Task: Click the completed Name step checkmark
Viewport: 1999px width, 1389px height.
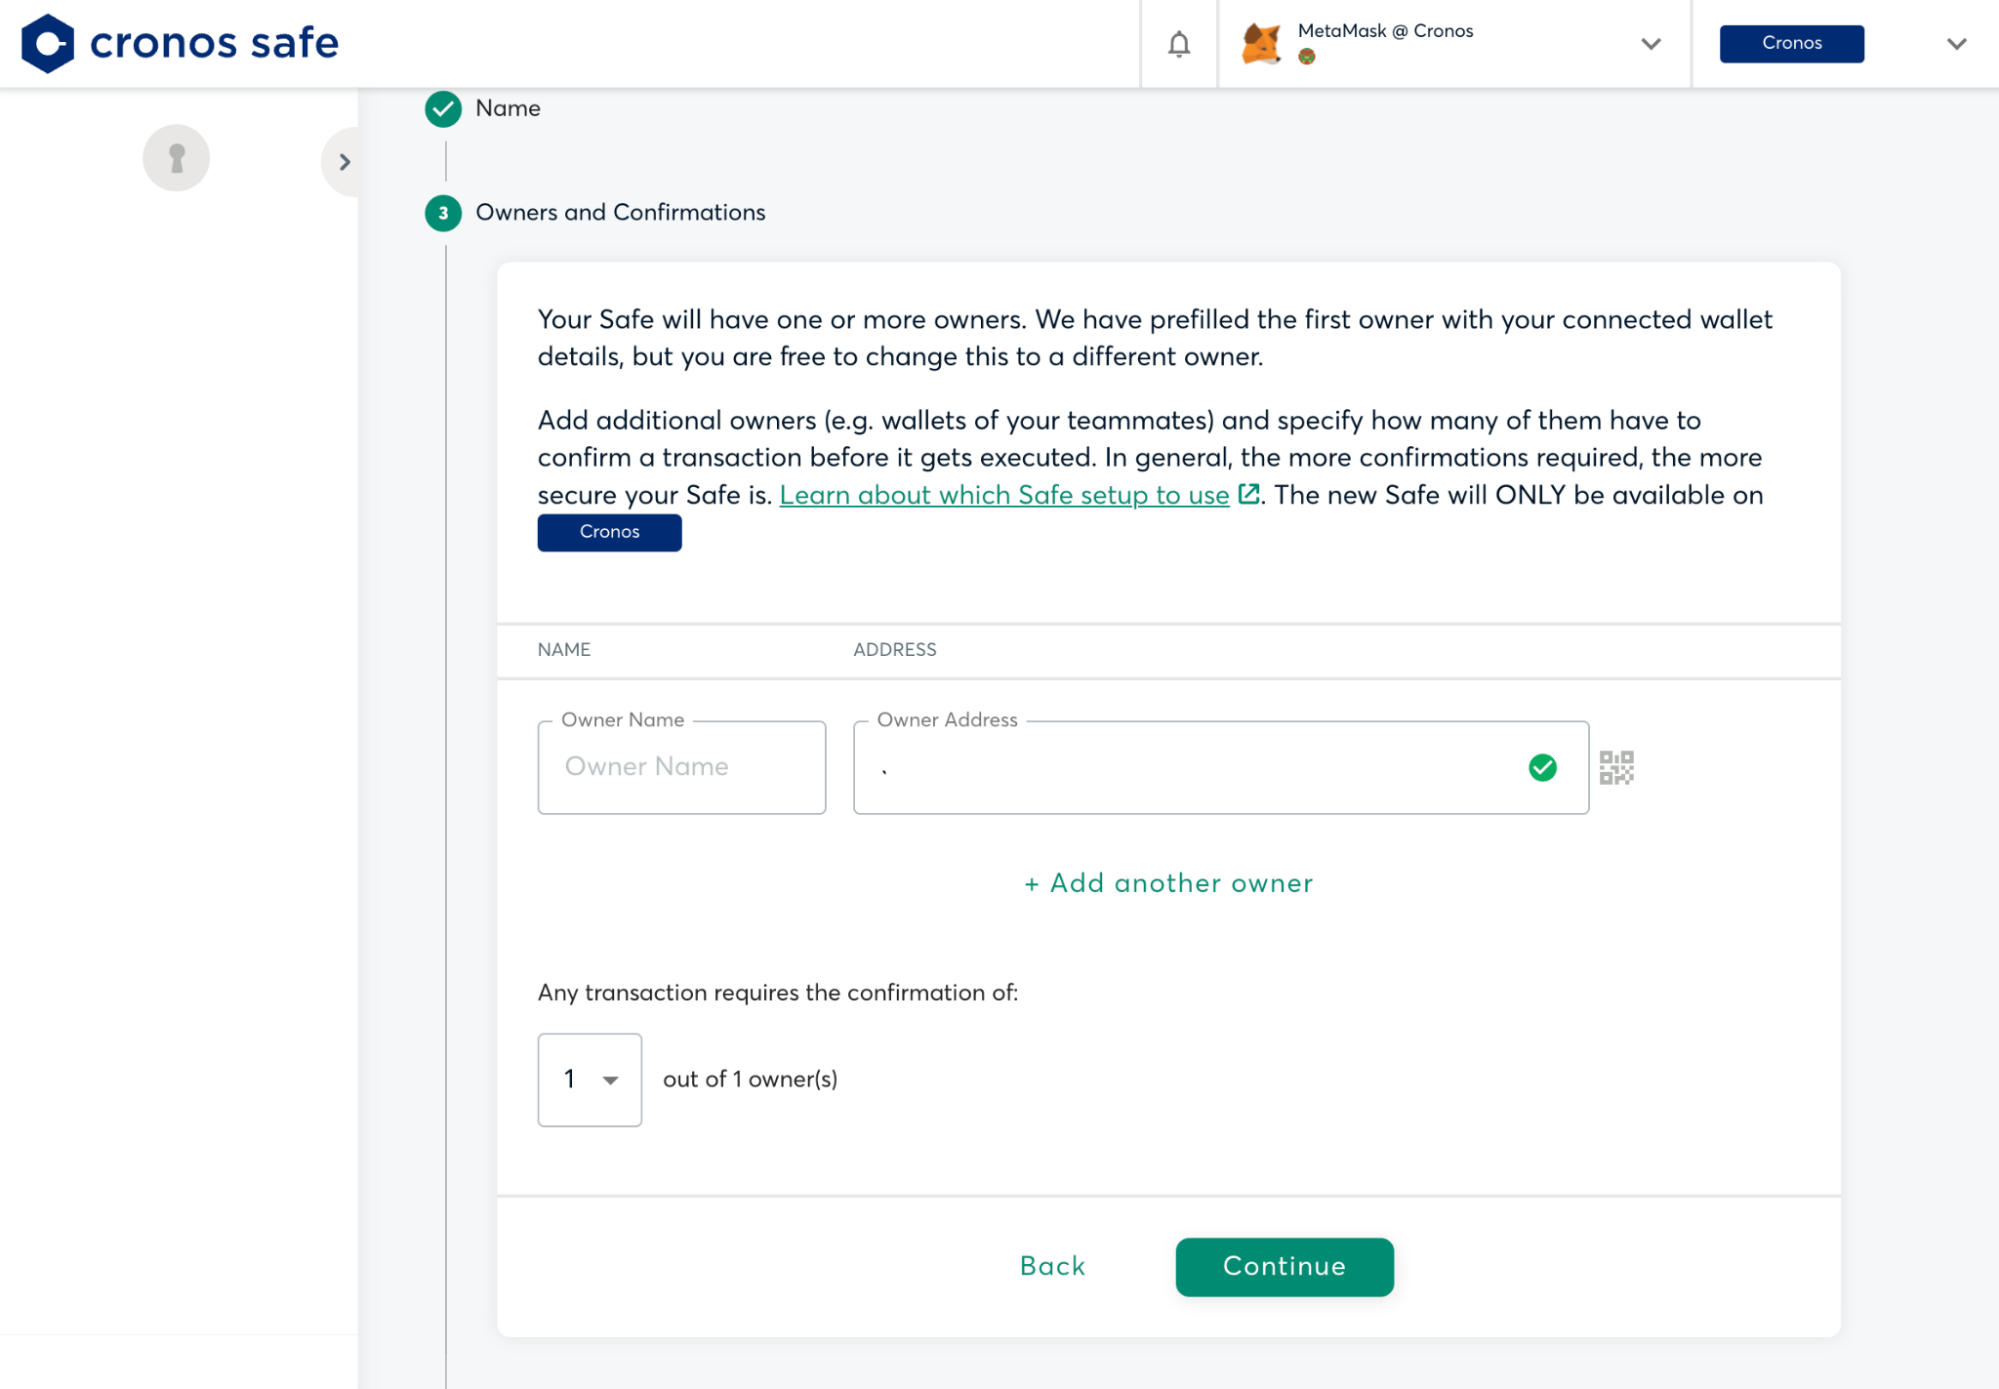Action: click(443, 109)
